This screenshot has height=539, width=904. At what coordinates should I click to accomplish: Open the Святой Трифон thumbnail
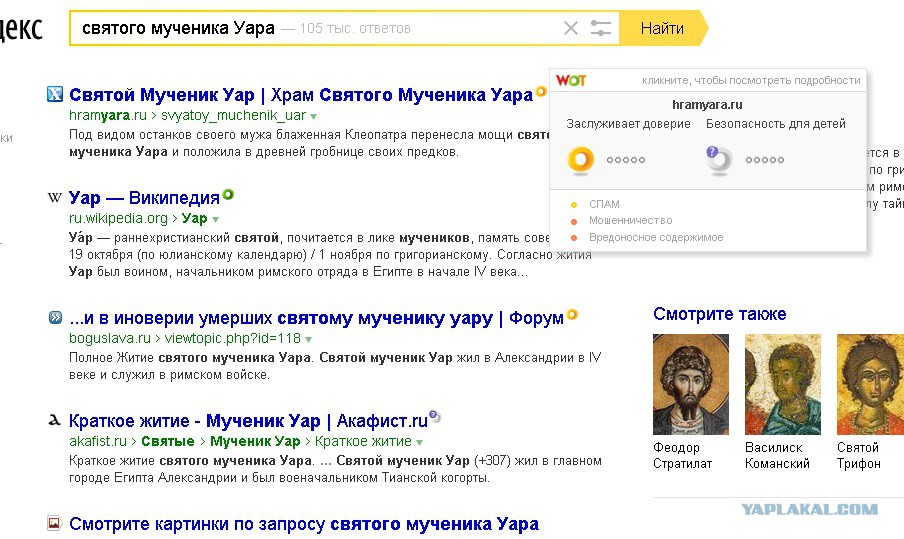pos(870,384)
